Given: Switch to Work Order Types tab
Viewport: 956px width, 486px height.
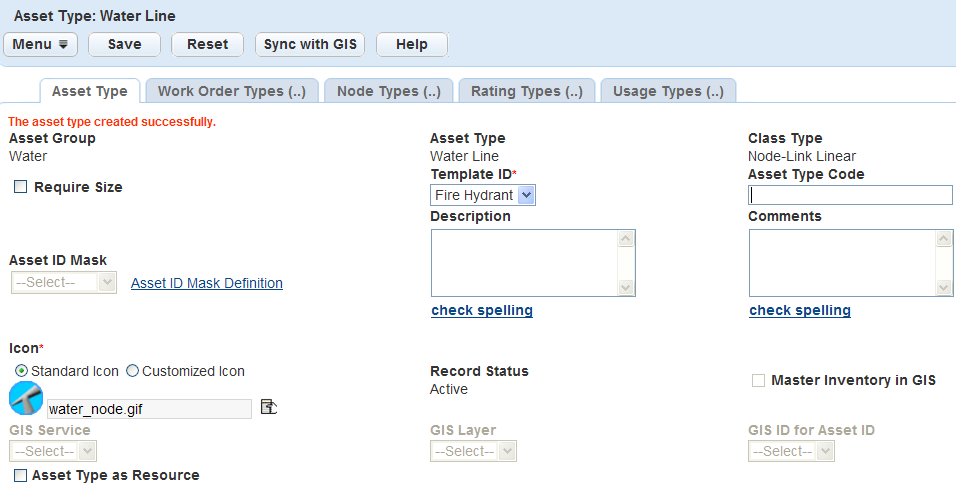Looking at the screenshot, I should click(232, 91).
